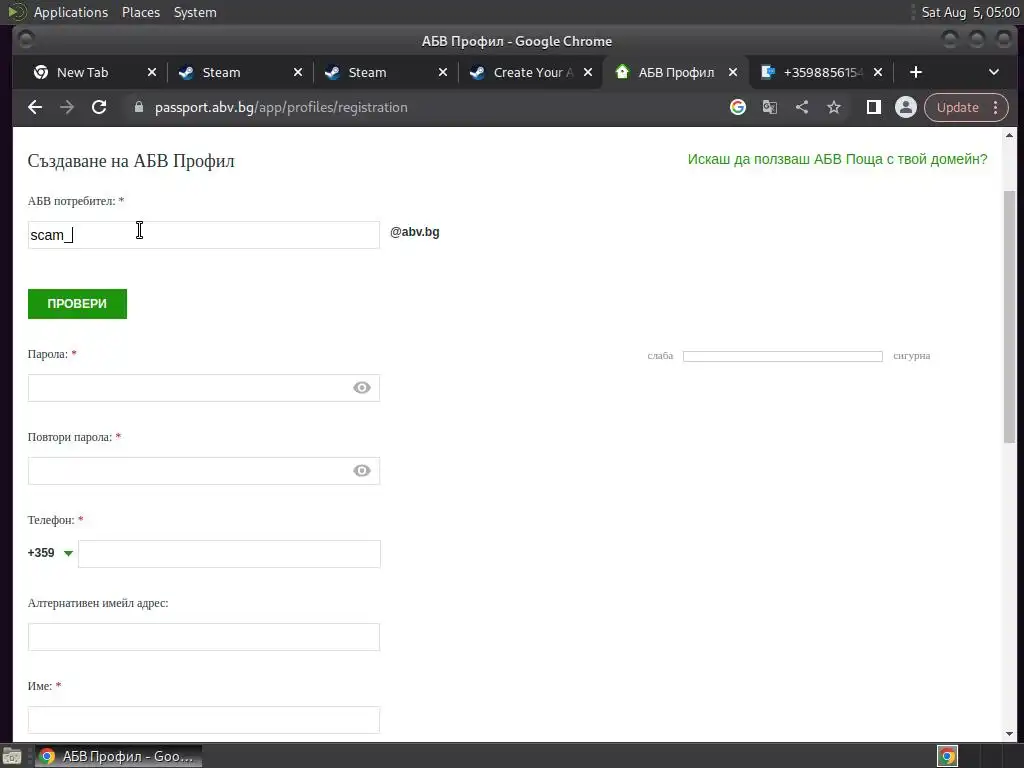Open the translate page icon

click(x=770, y=107)
